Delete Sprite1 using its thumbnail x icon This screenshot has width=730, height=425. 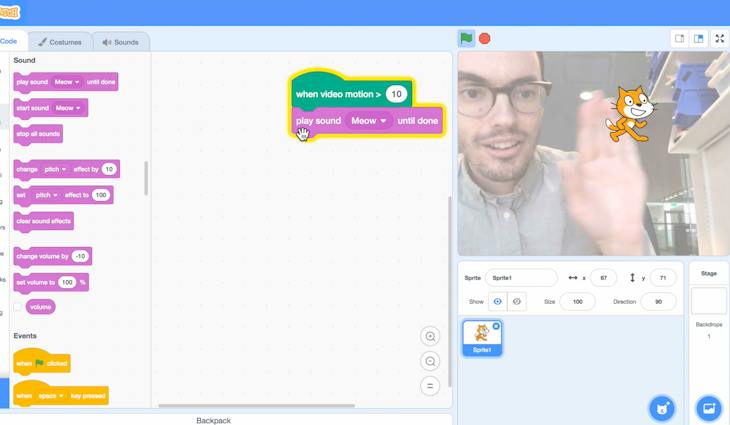(x=496, y=326)
